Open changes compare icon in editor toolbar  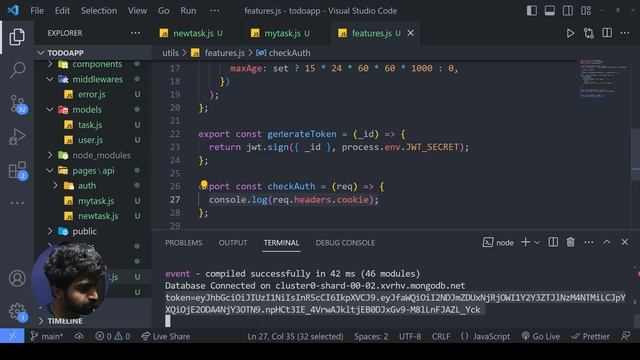pos(589,33)
